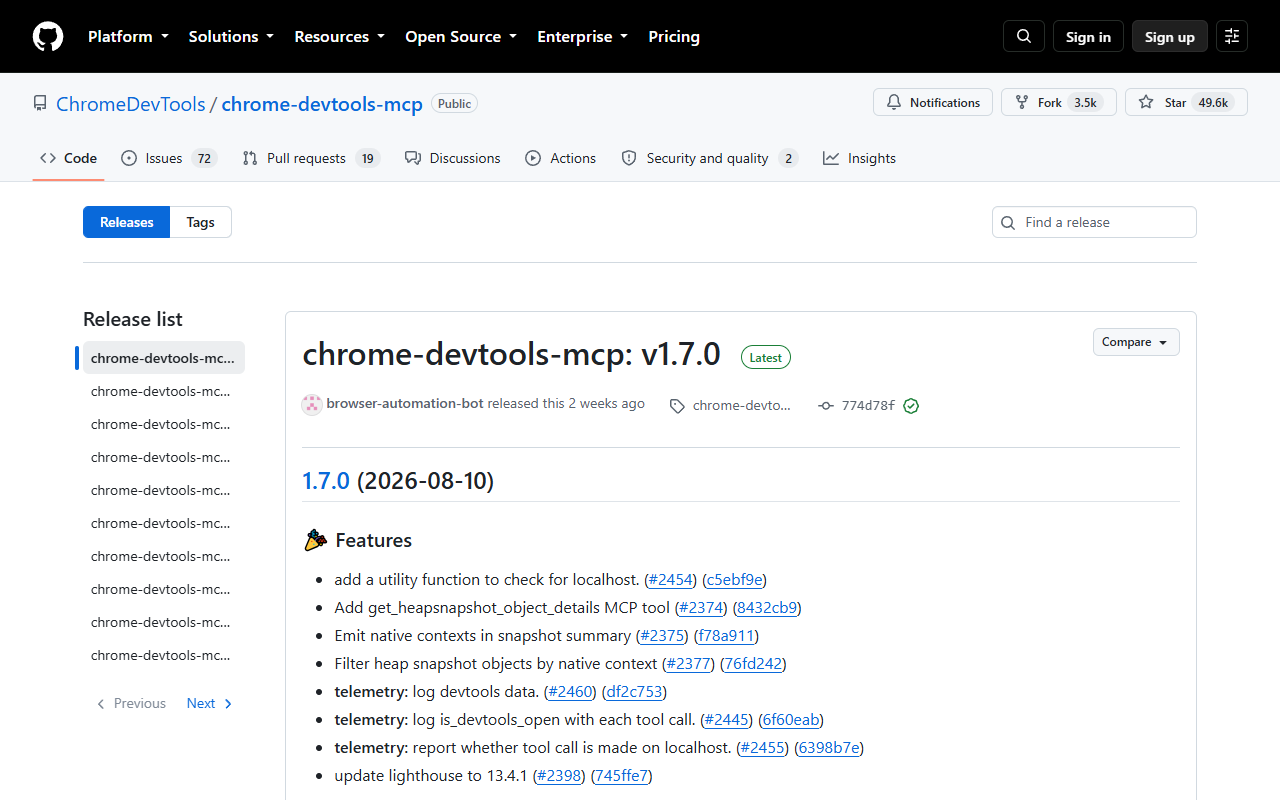Select the Code tab
The image size is (1280, 800).
pyautogui.click(x=68, y=158)
